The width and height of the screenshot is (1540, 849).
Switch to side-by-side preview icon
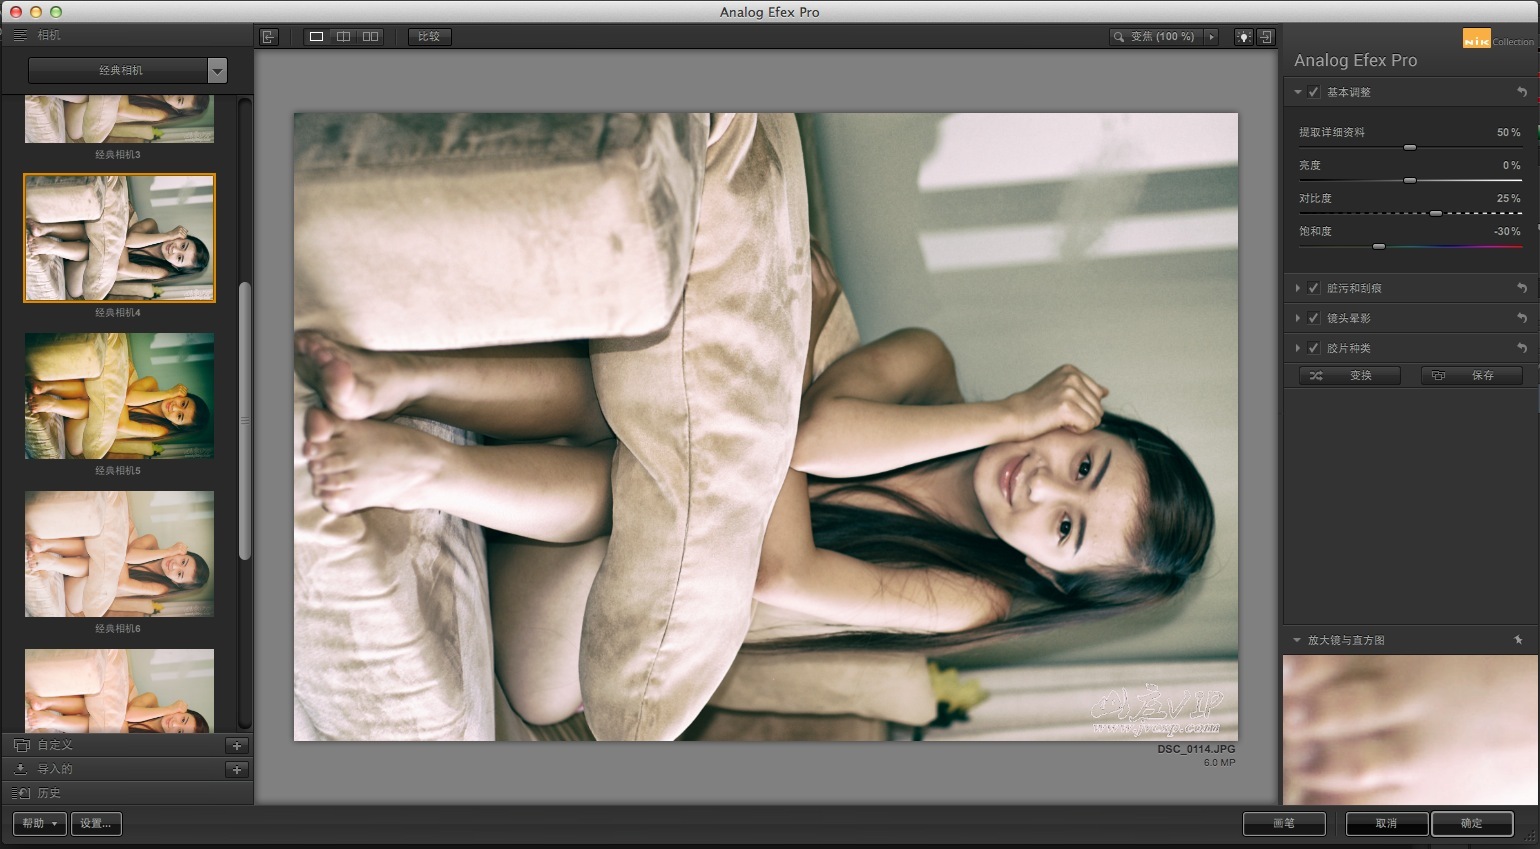pyautogui.click(x=370, y=37)
